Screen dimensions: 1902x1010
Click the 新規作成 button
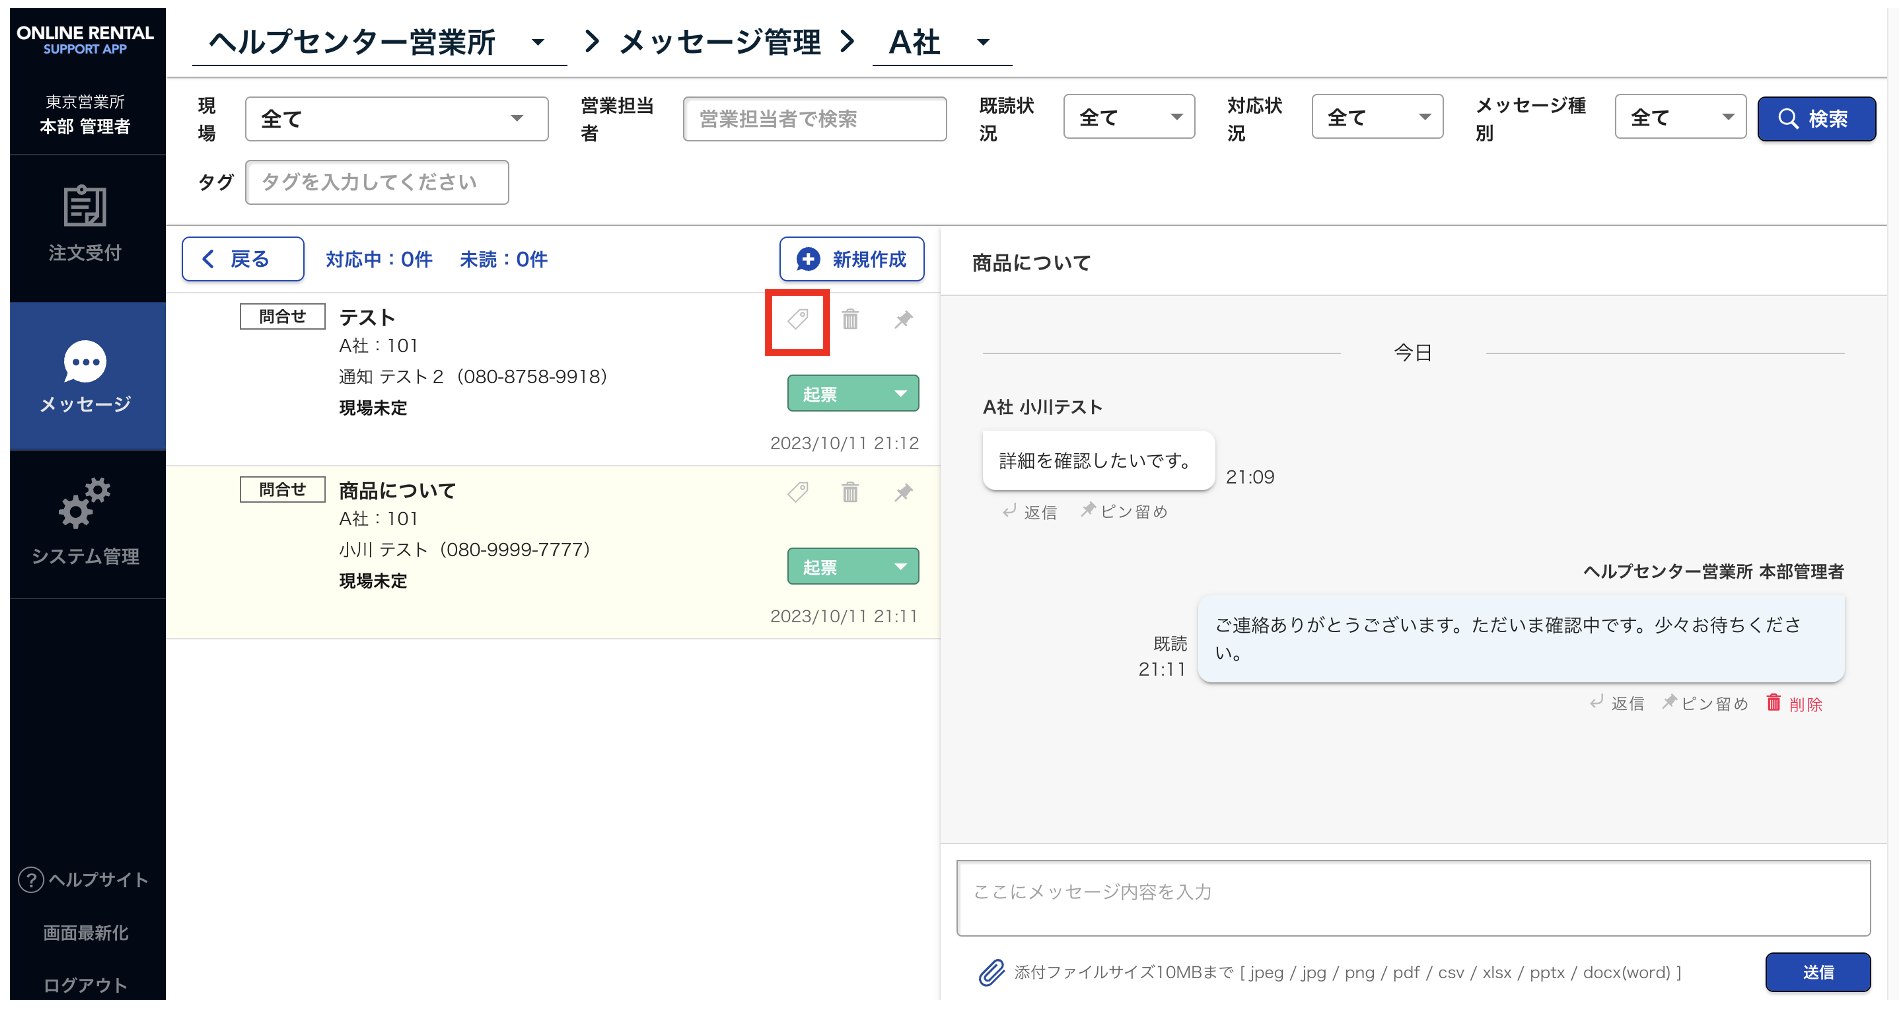851,260
